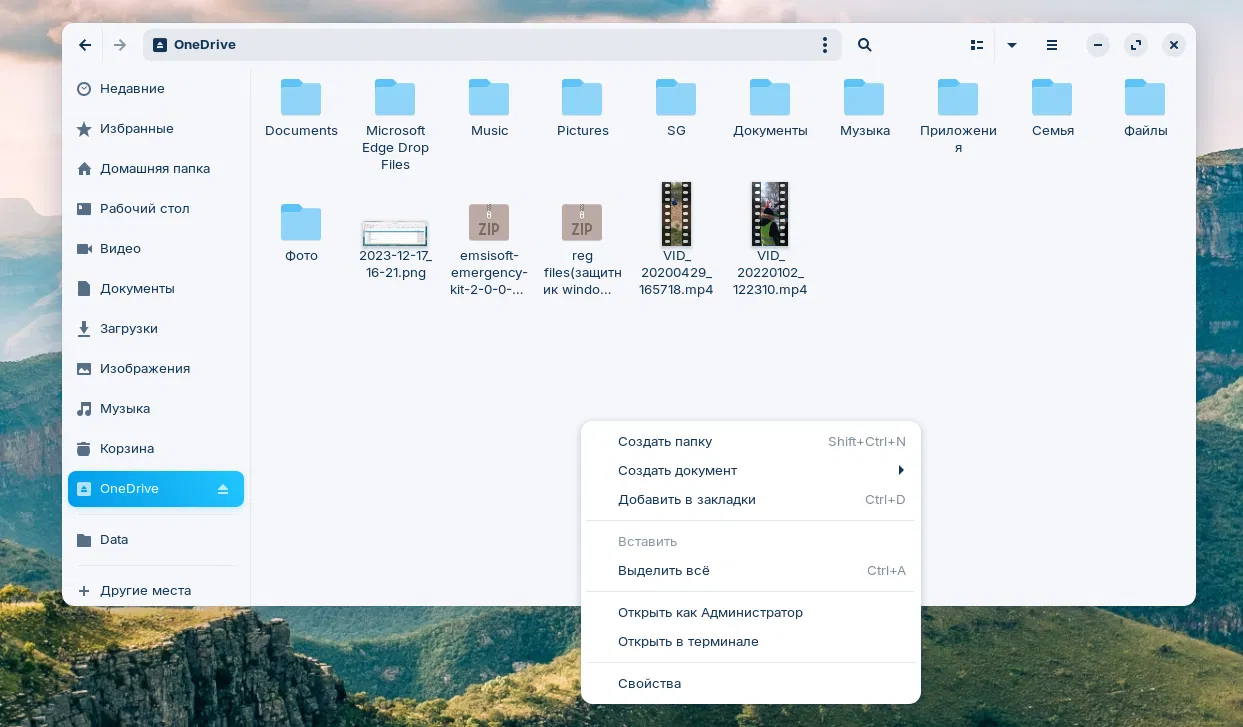Select the 2023-12-17_16-21.png thumbnail
Viewport: 1243px width, 727px height.
click(395, 234)
